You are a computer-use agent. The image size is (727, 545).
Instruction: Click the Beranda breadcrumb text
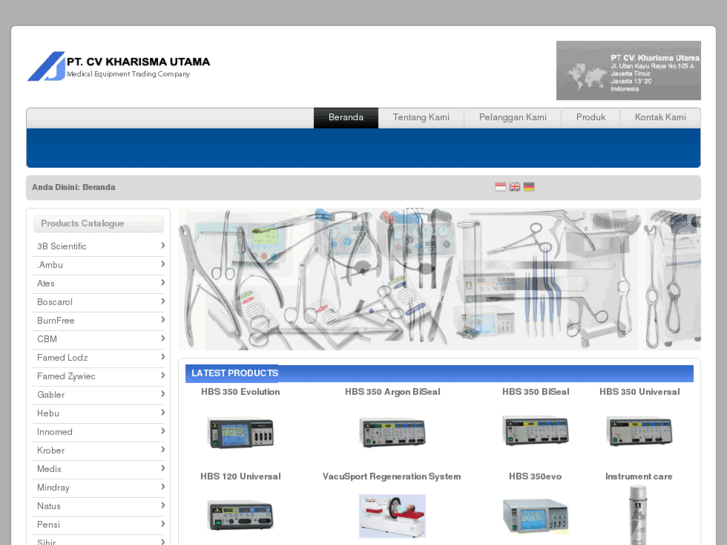point(99,187)
